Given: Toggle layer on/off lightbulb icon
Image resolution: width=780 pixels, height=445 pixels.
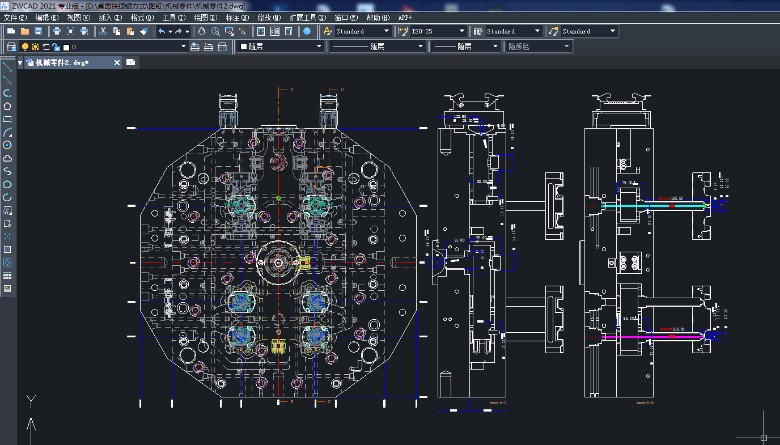Looking at the screenshot, I should coord(26,46).
